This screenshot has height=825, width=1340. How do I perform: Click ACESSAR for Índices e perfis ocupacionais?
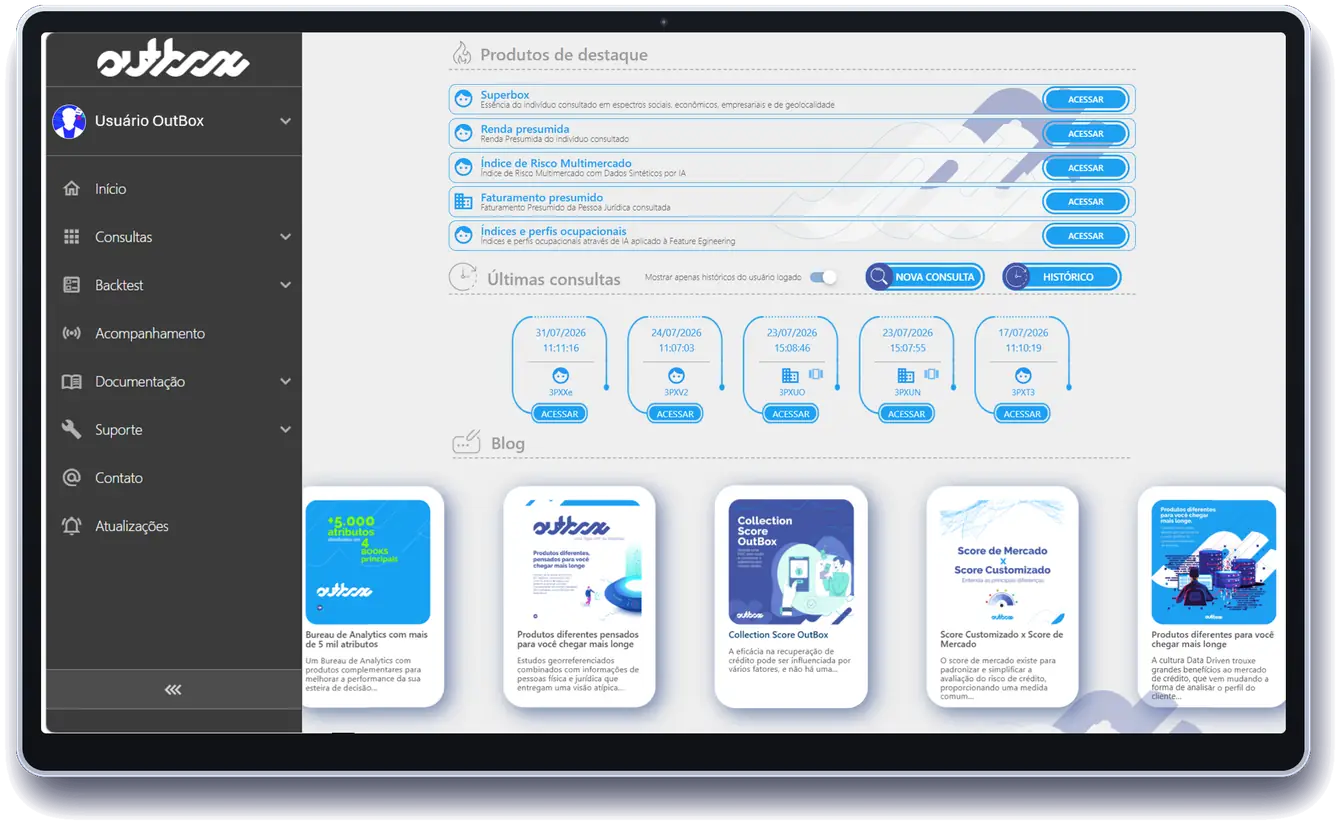[x=1086, y=235]
